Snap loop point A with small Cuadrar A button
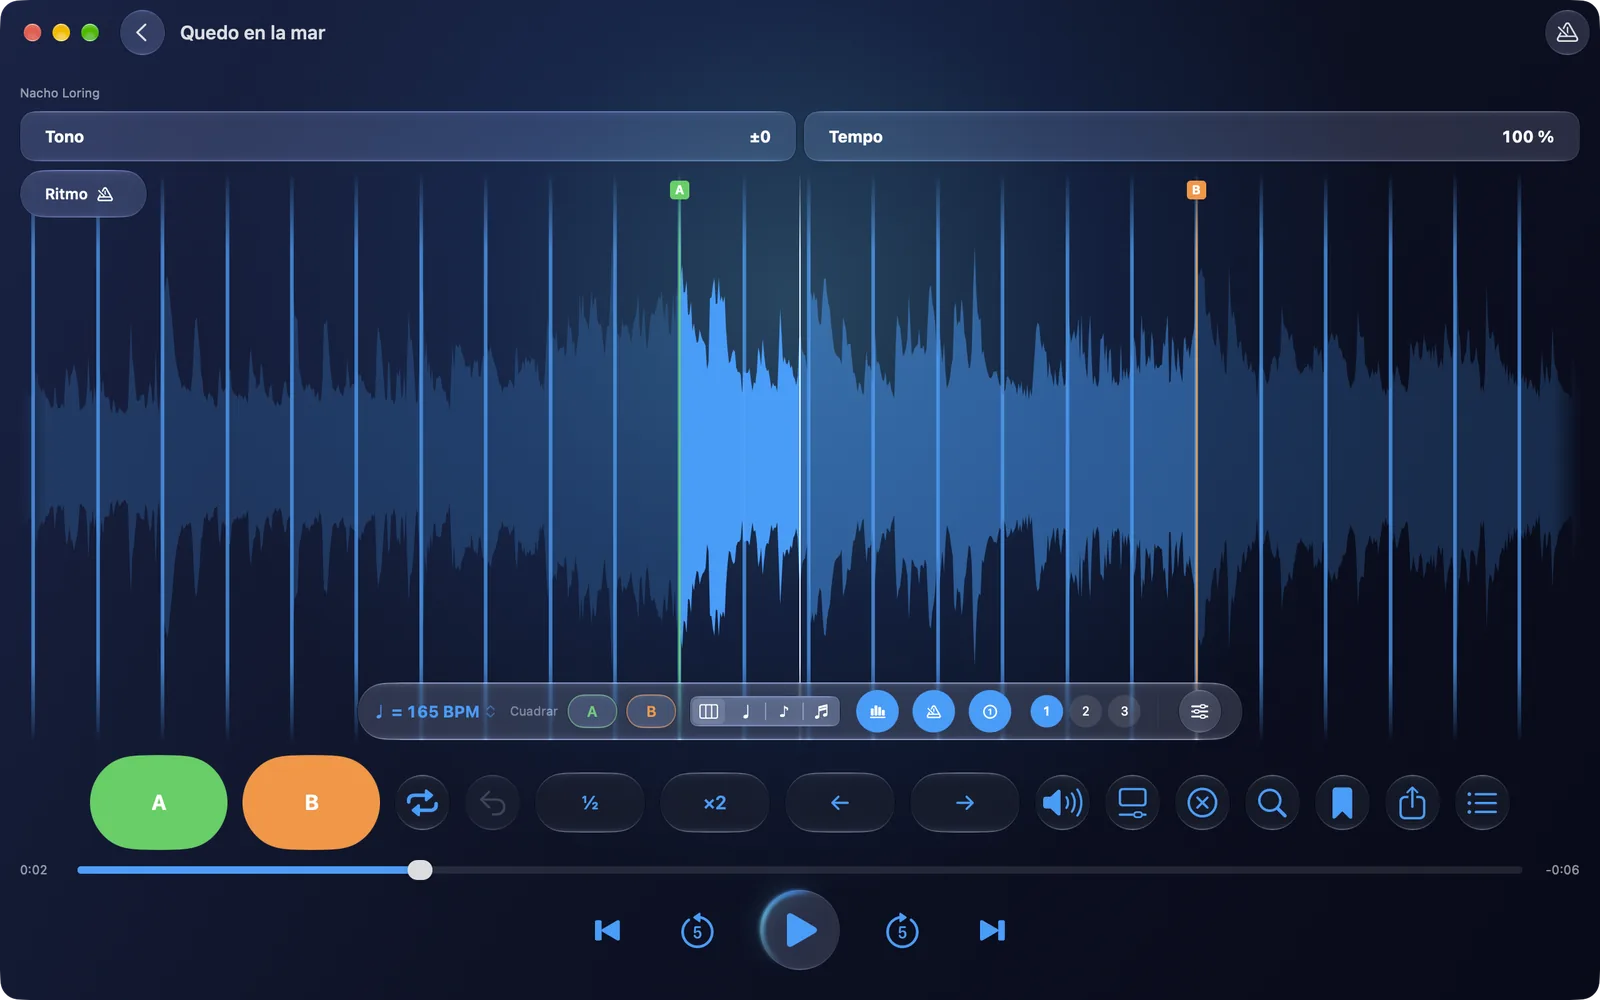 click(x=592, y=712)
